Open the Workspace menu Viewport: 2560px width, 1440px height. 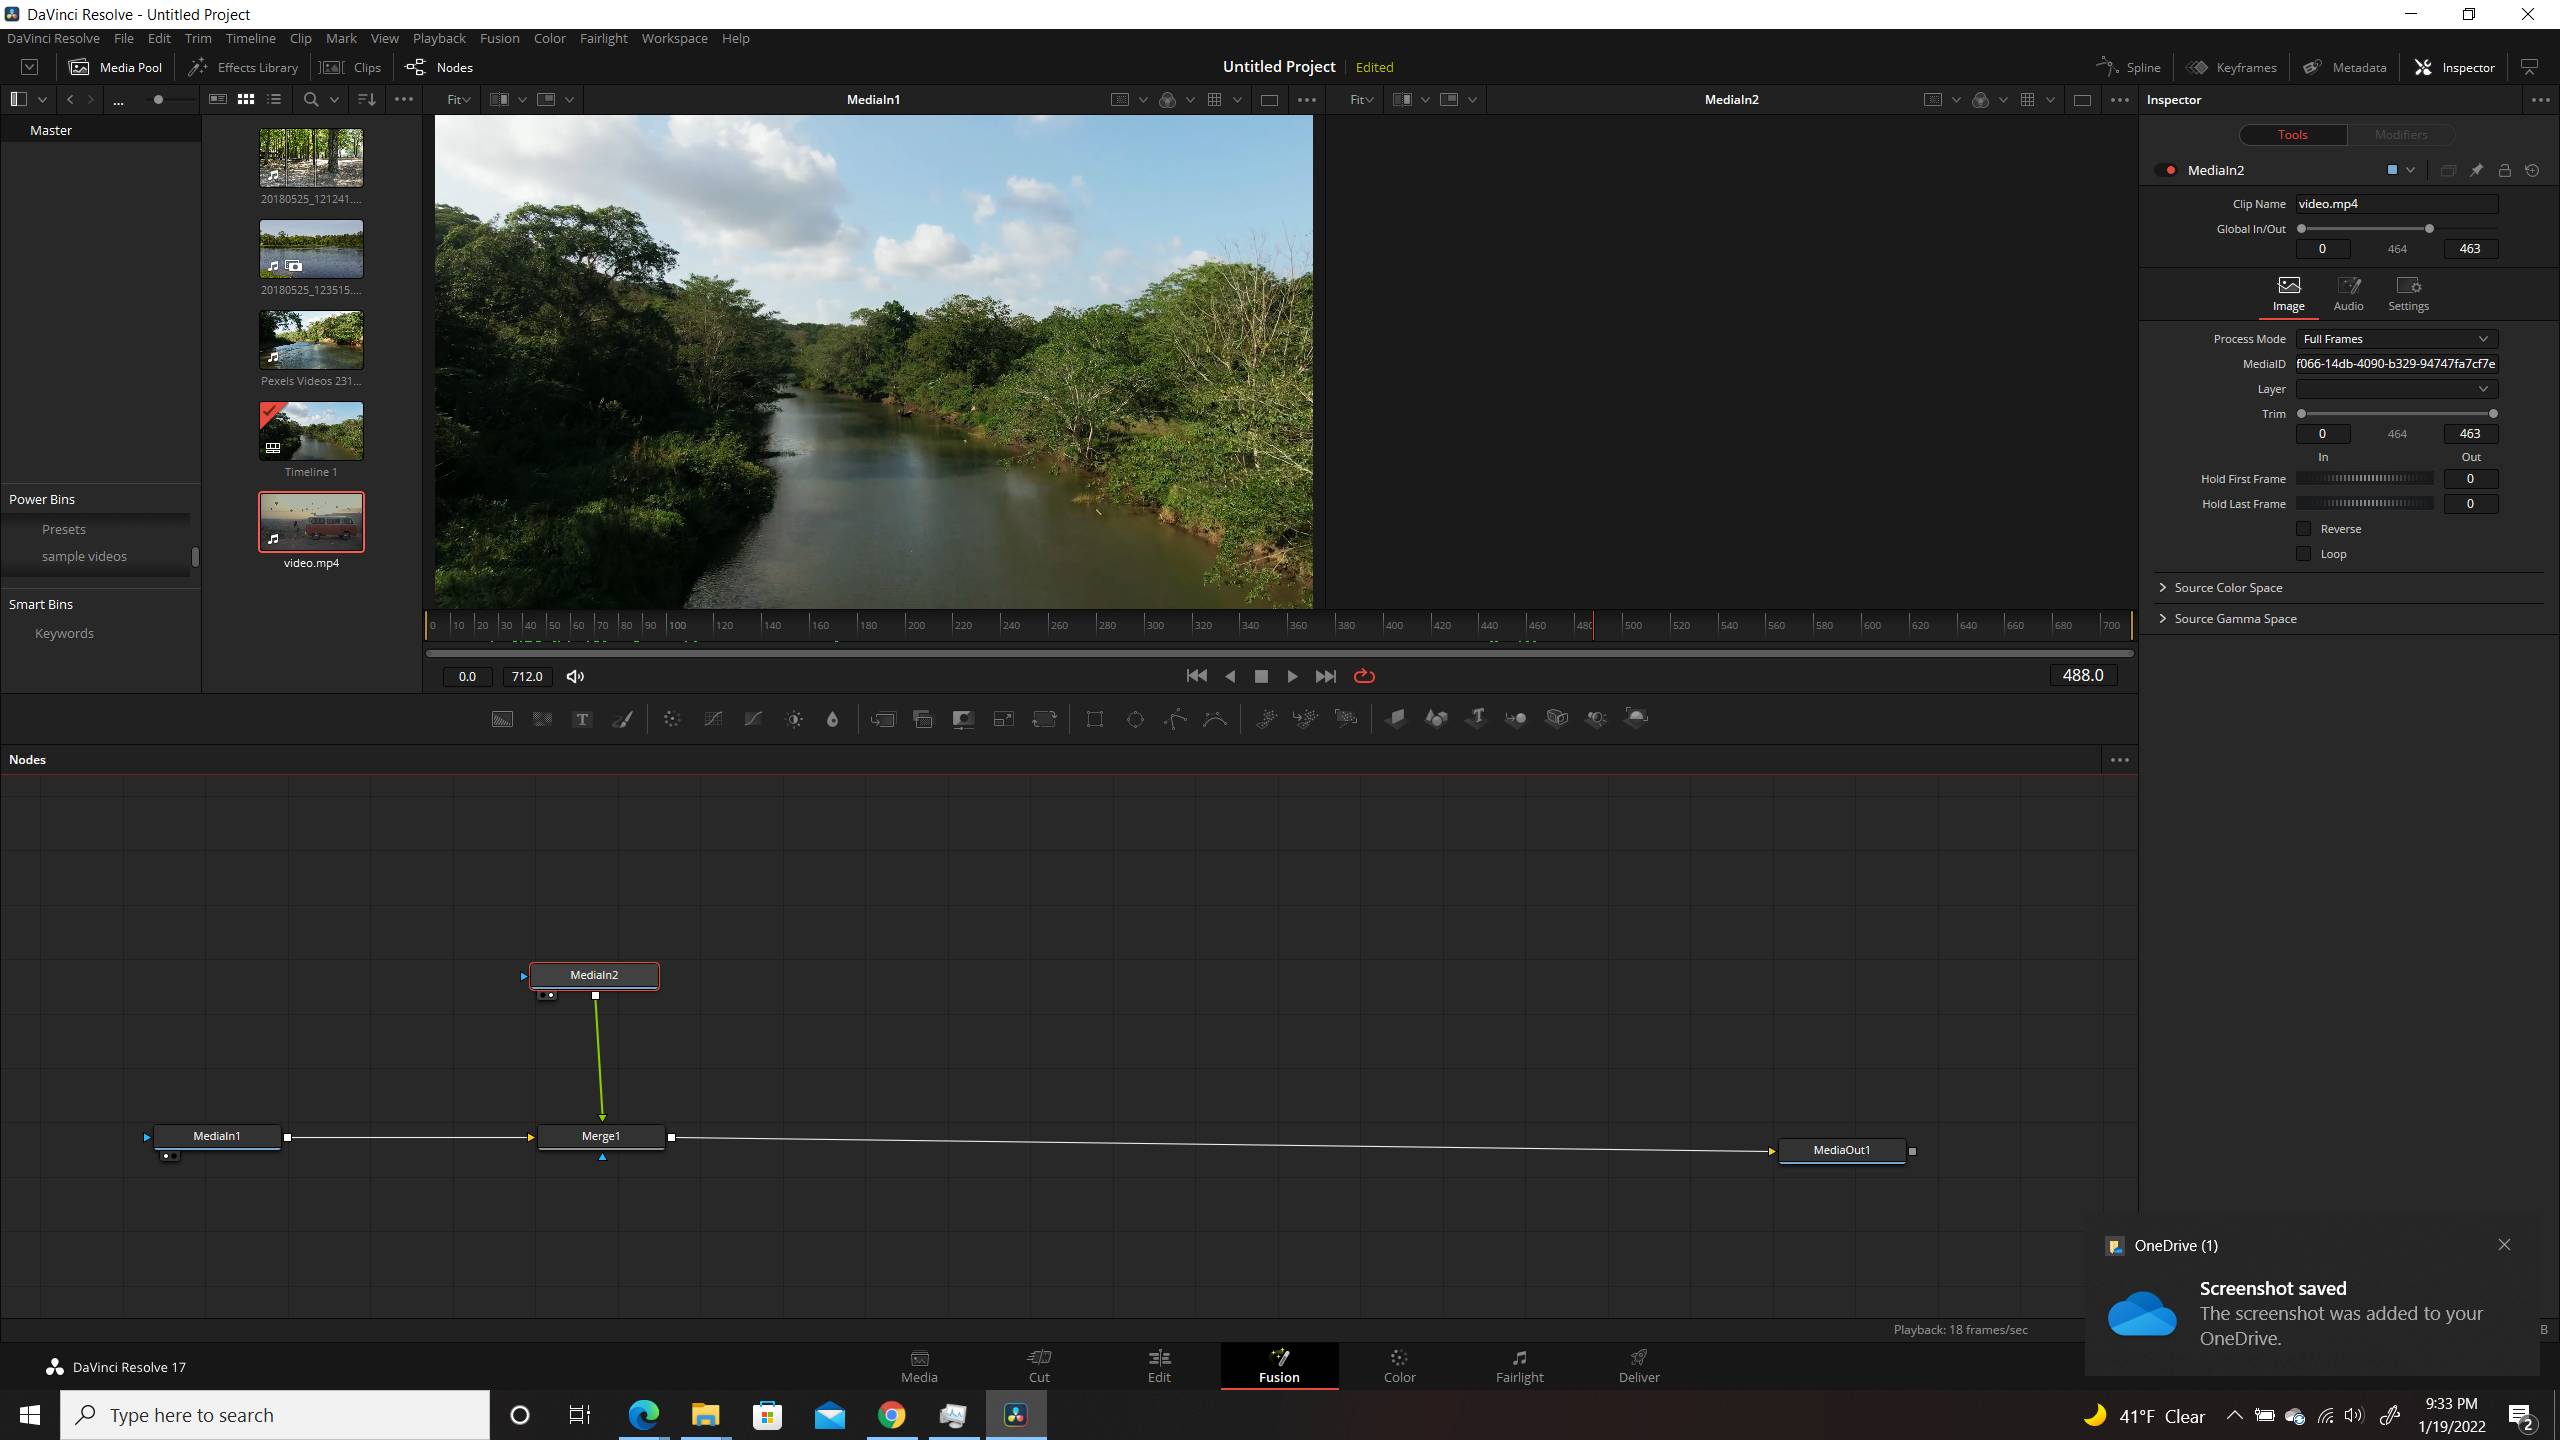(674, 38)
